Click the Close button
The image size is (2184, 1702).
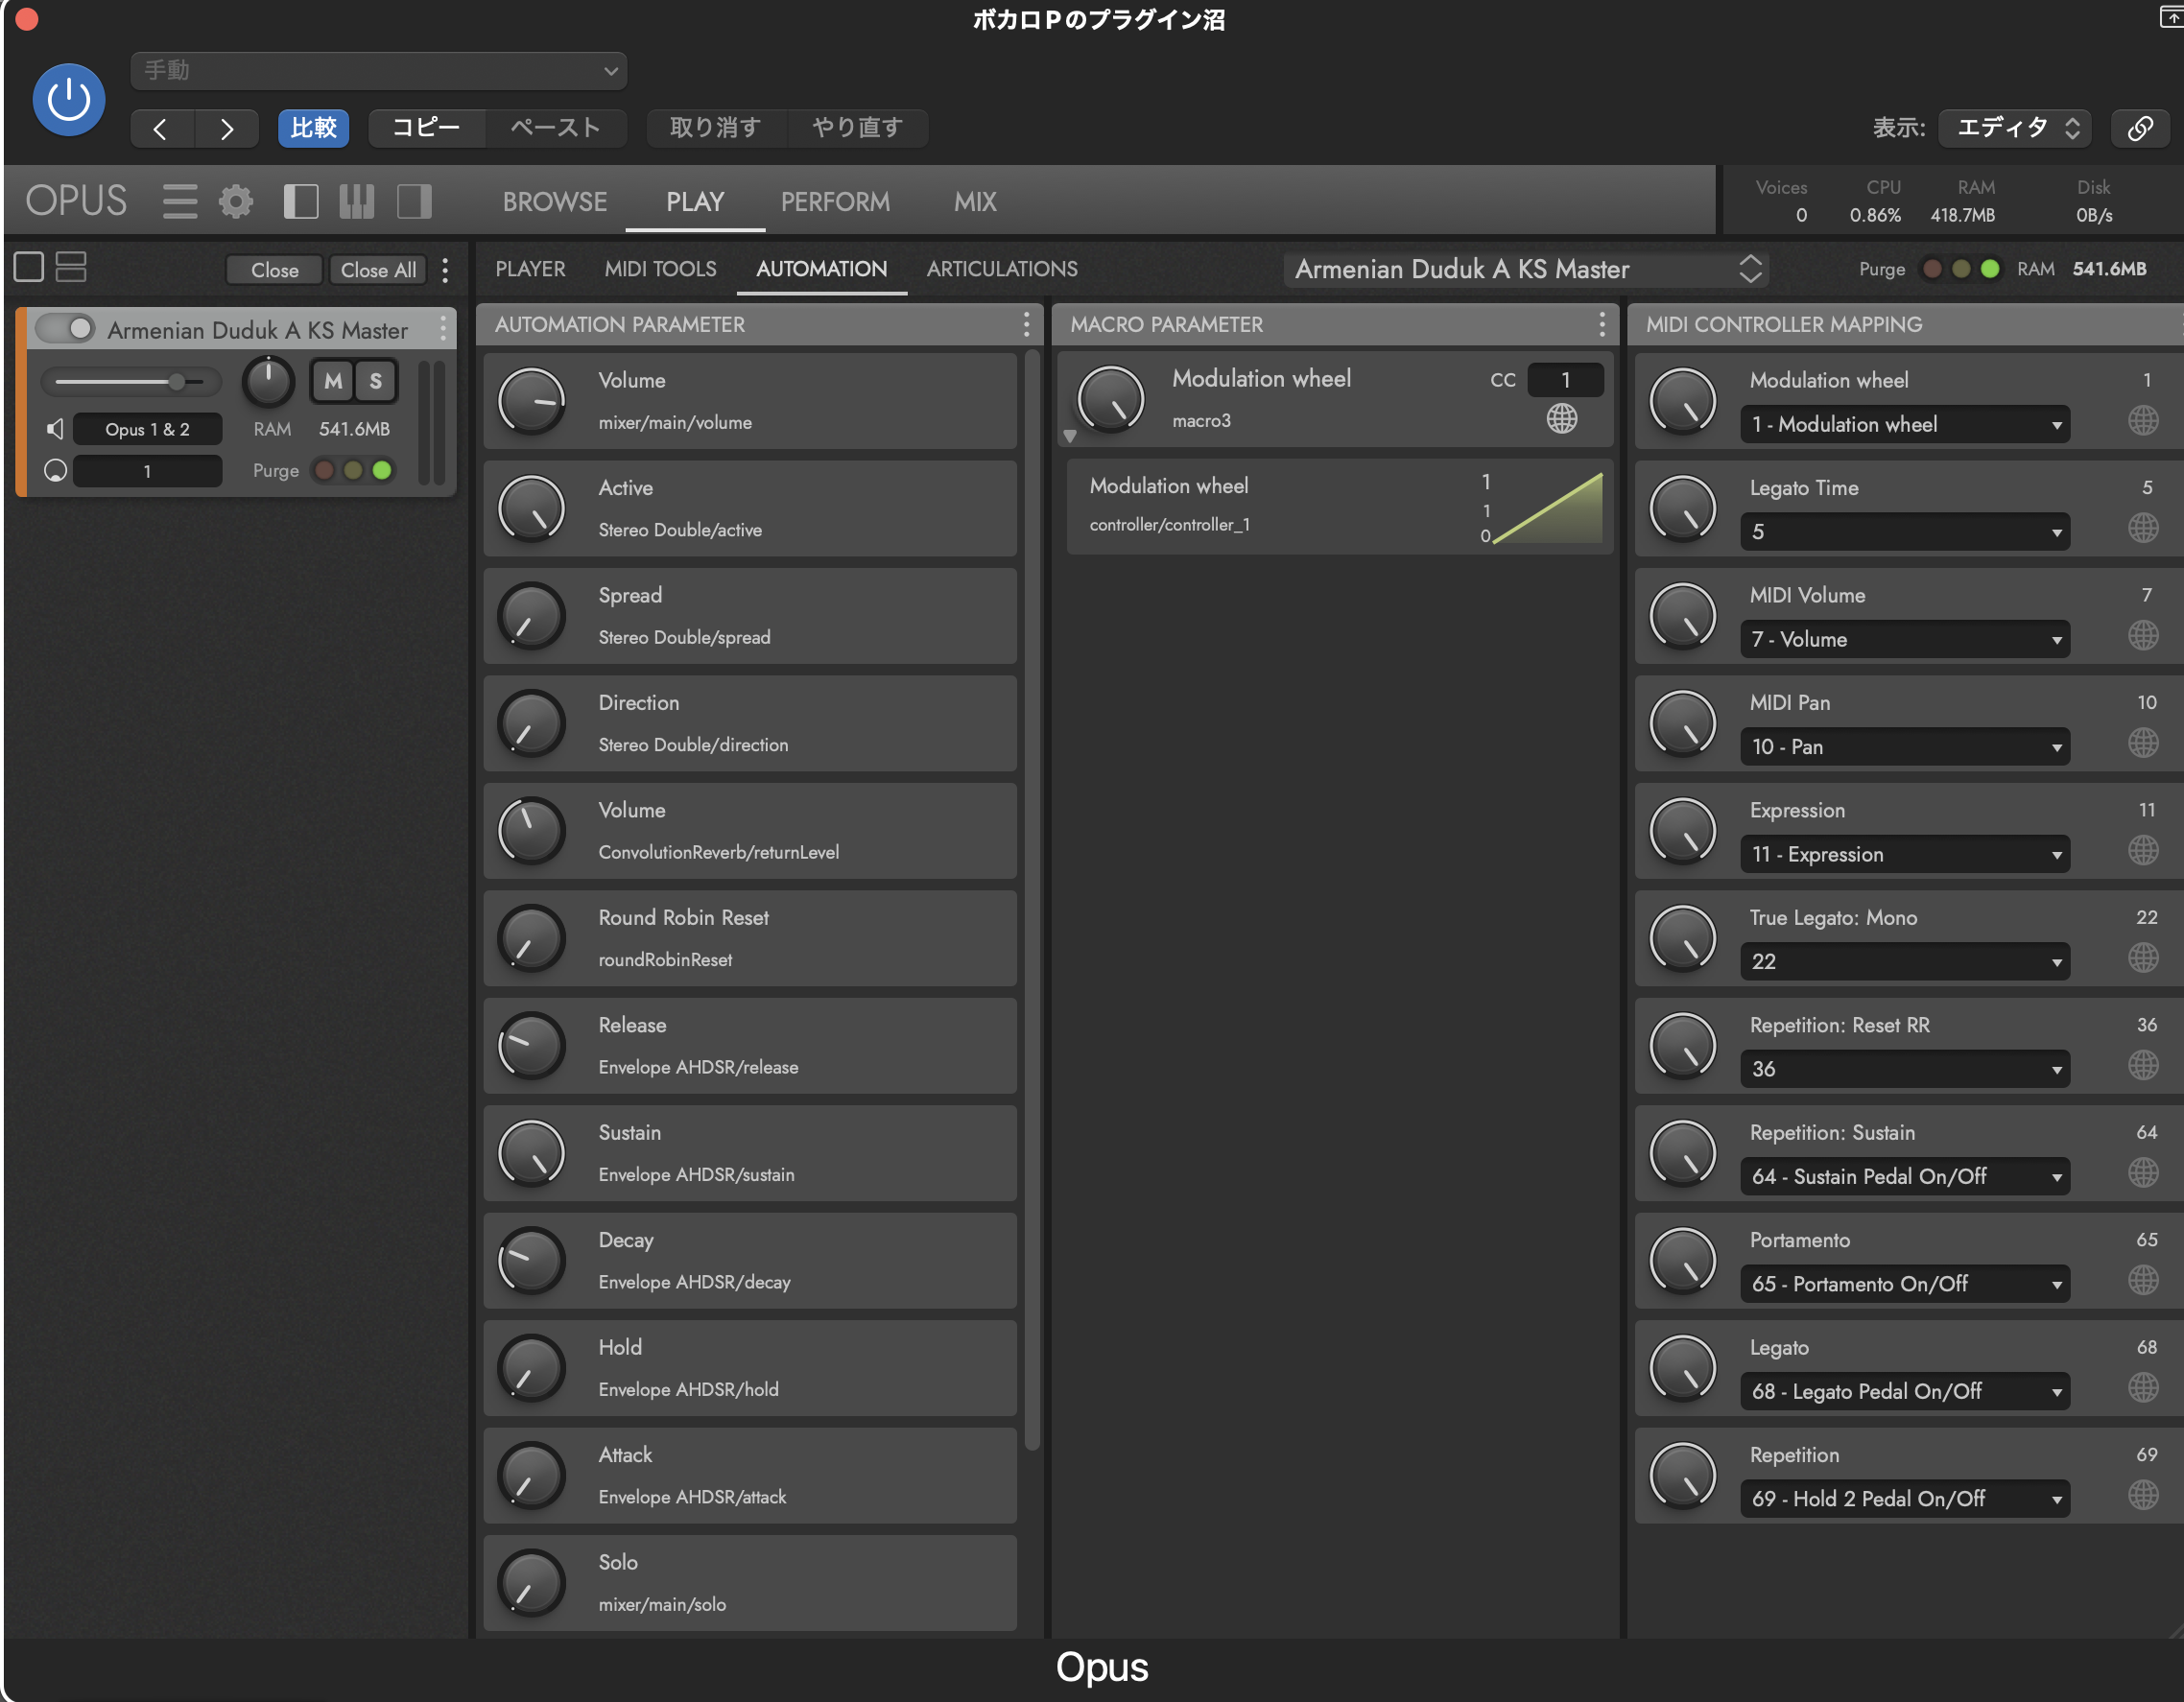[x=275, y=270]
